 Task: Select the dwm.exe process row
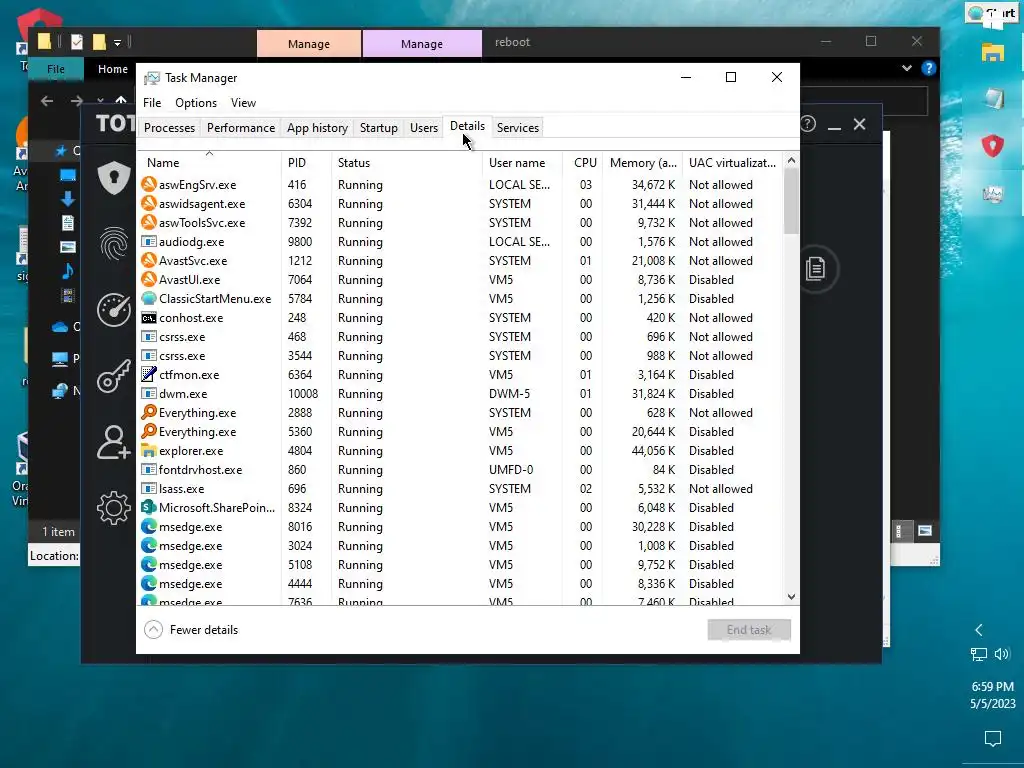460,394
